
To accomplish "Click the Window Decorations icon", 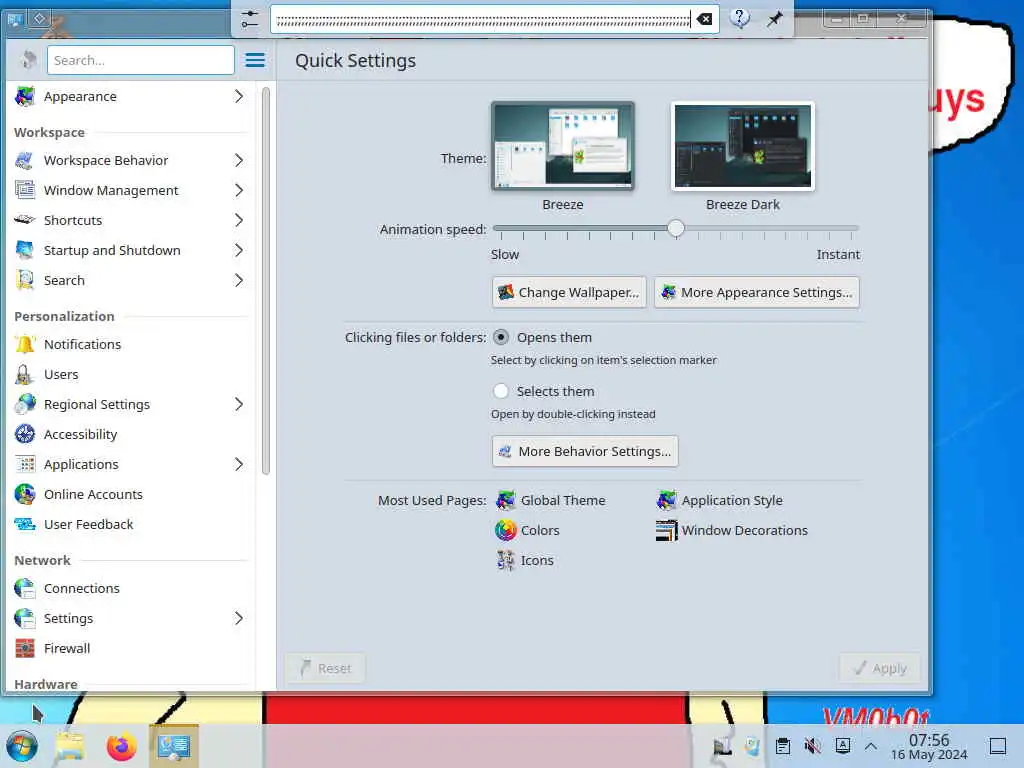I will pos(666,530).
